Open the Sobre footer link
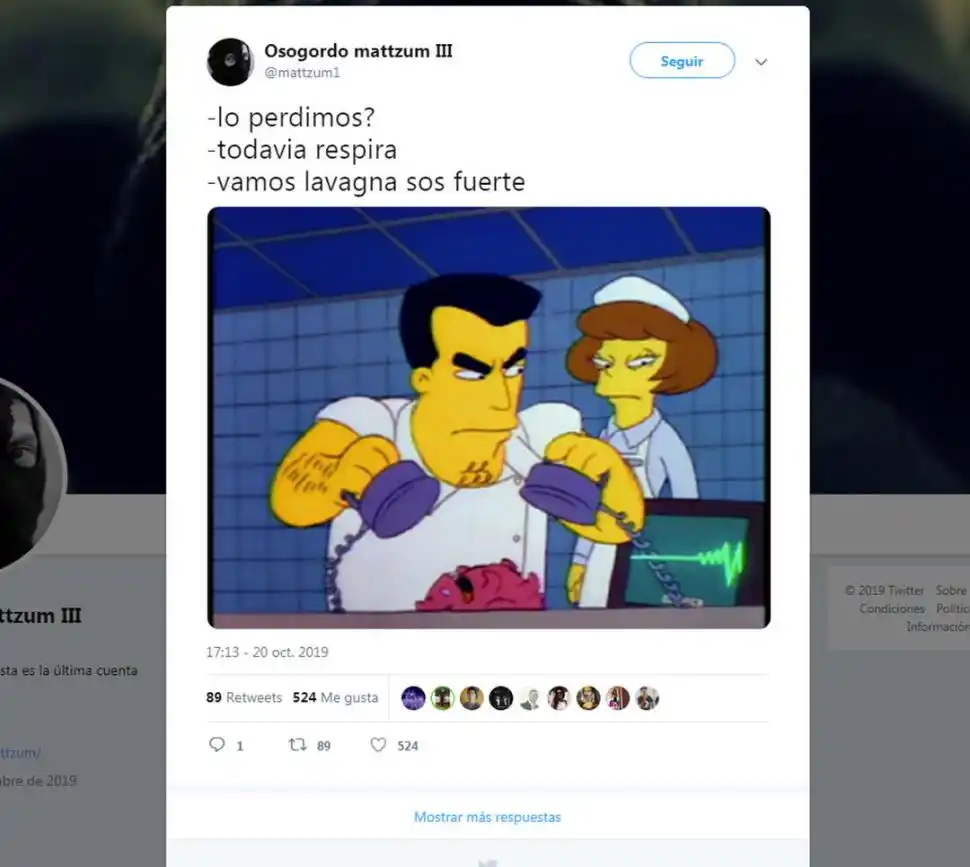The height and width of the screenshot is (867, 970). coord(952,590)
